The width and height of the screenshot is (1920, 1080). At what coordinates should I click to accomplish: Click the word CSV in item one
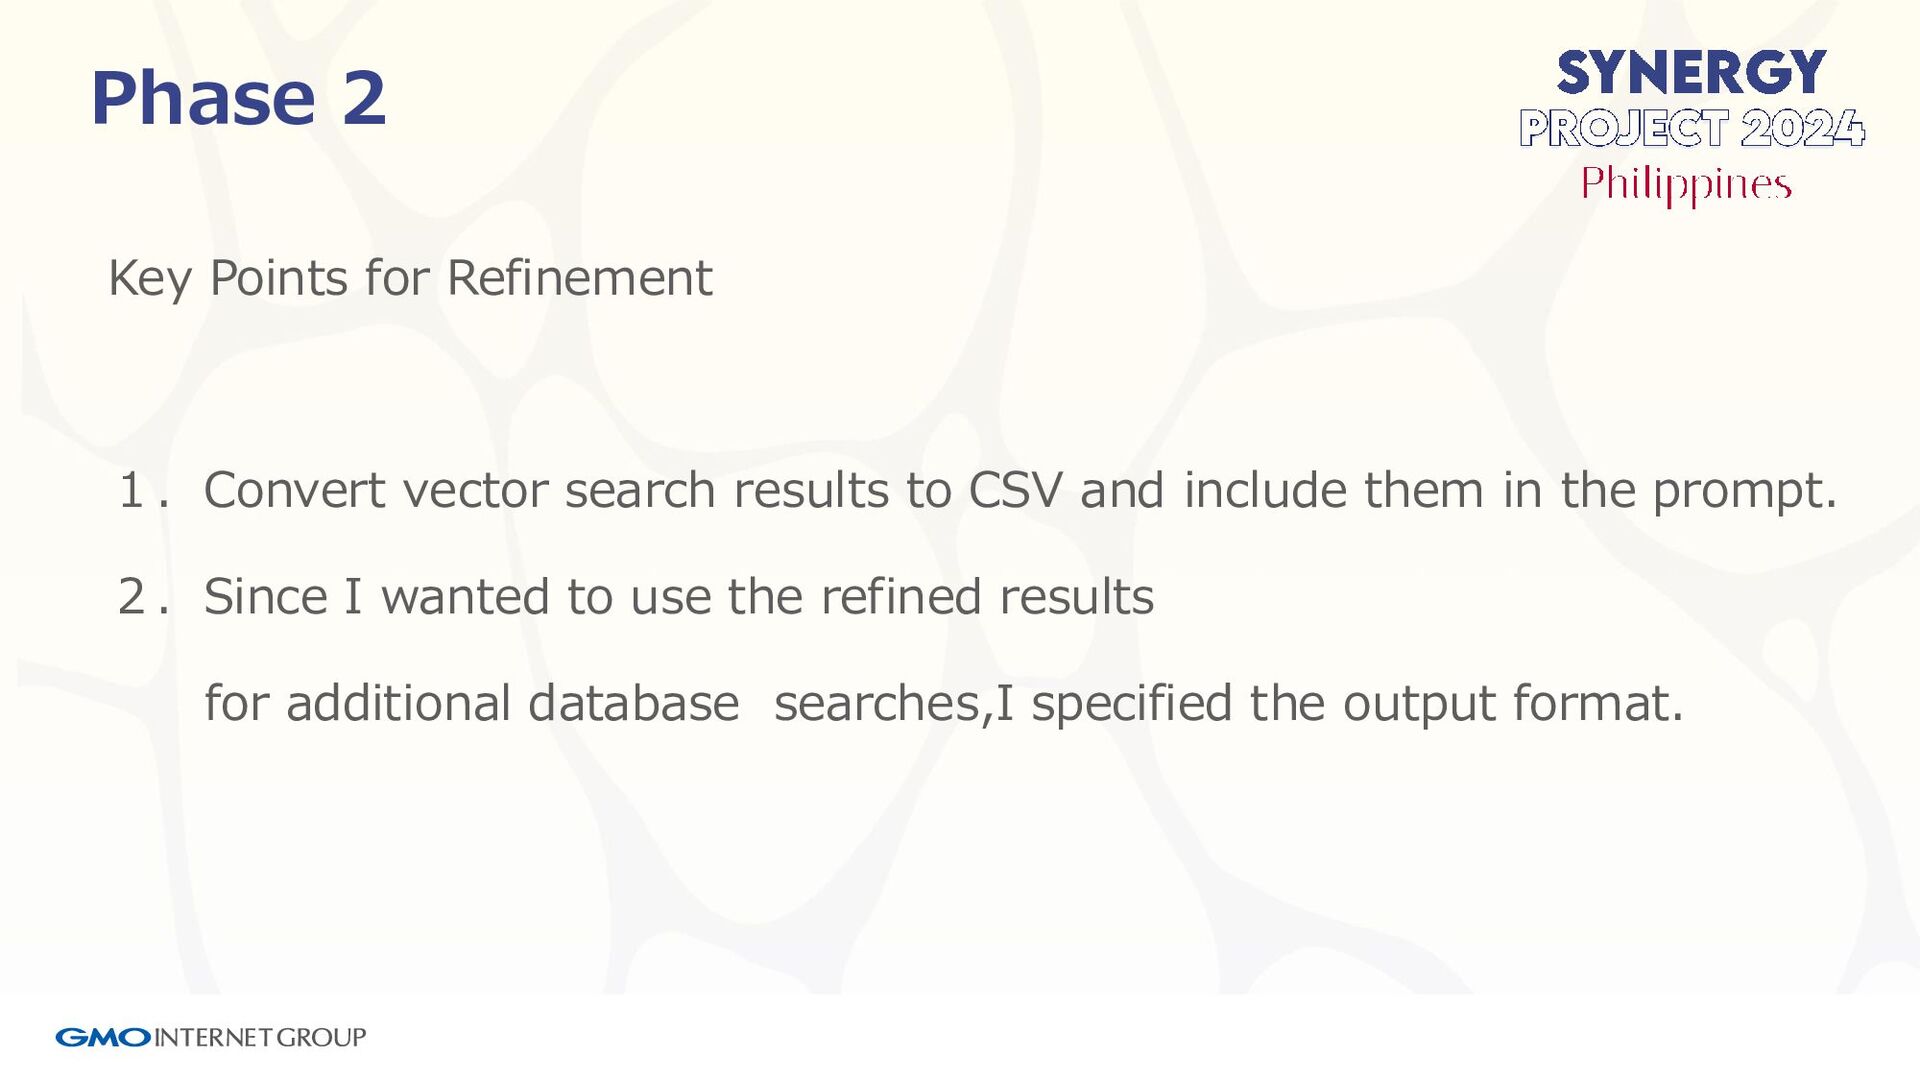[x=1015, y=491]
